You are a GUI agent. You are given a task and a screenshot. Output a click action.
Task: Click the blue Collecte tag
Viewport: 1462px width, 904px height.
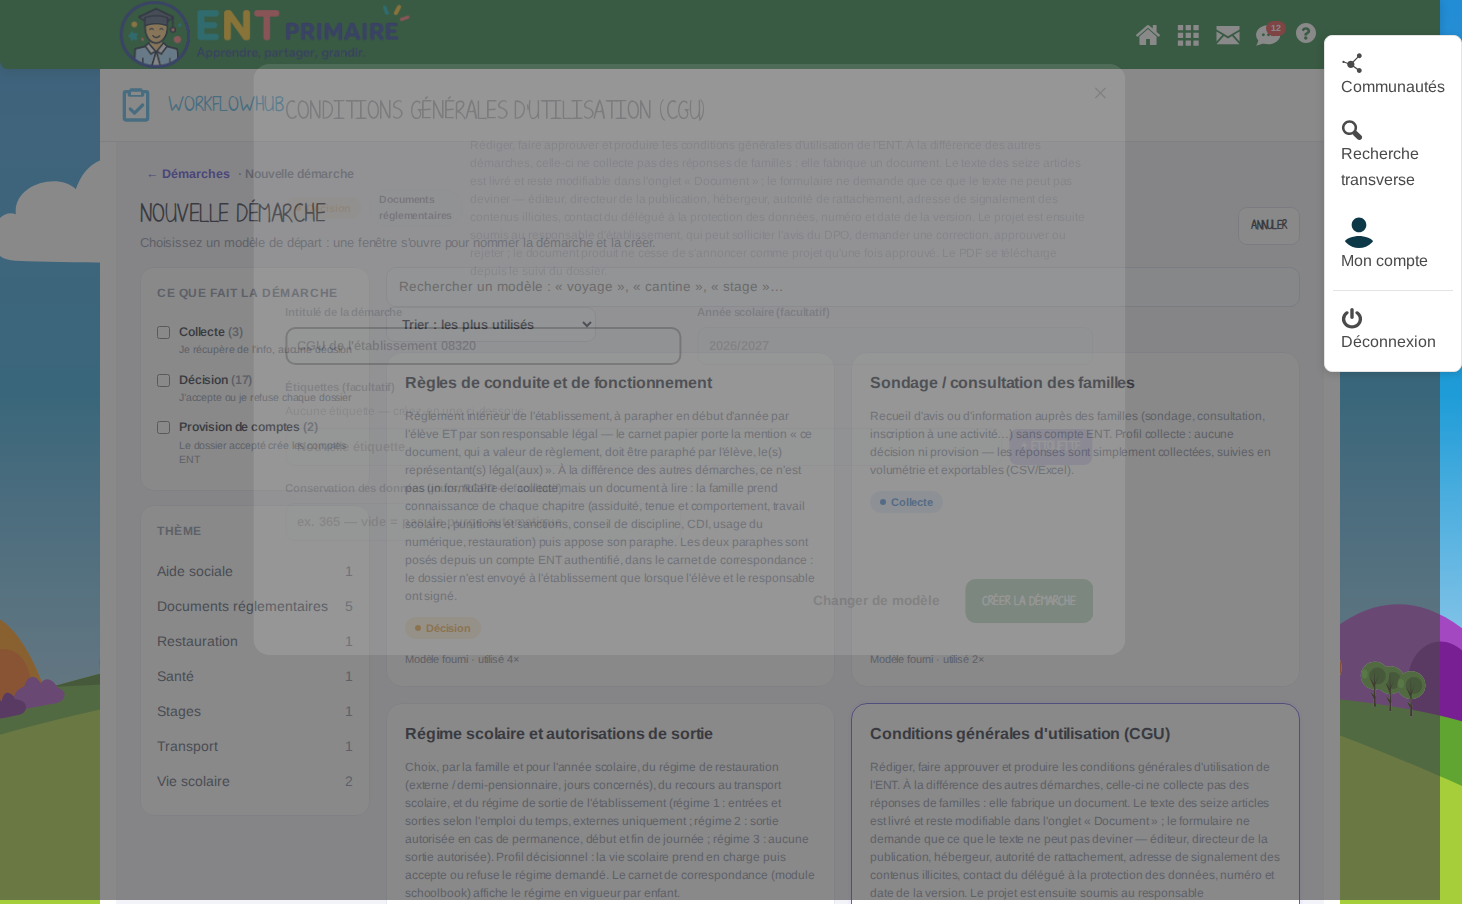pos(906,502)
